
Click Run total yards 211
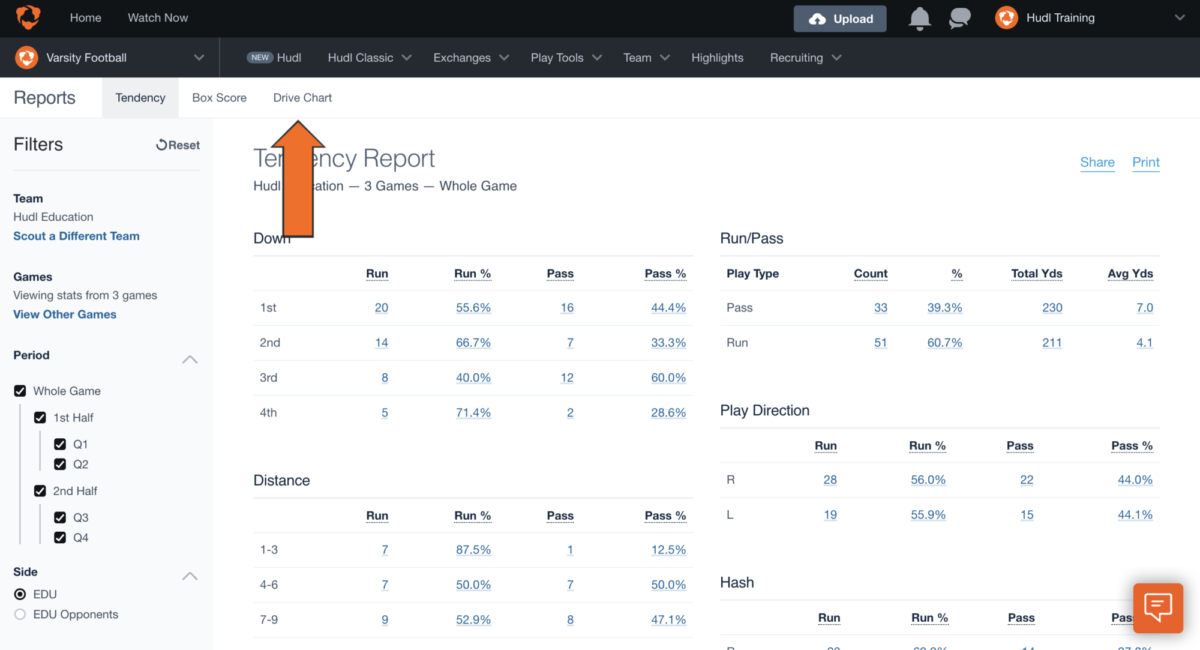pos(1052,343)
